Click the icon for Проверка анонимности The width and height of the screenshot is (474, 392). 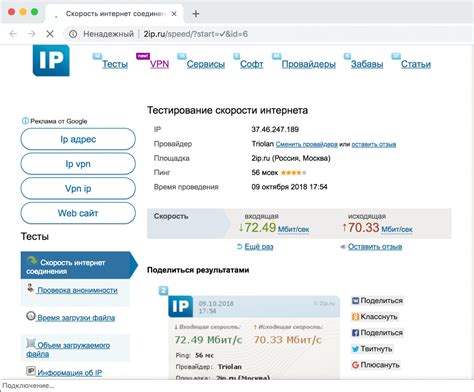pos(30,288)
